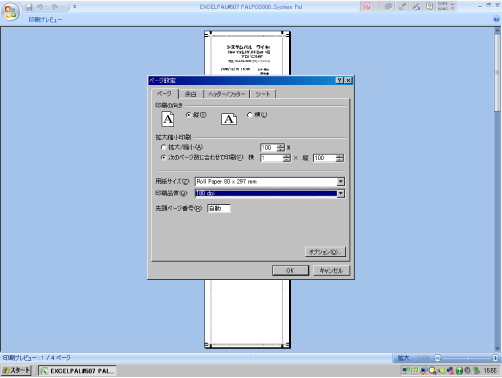Click the CAPS KANA indicator on language bar
Viewport: 502px width, 378px height.
[443, 6]
